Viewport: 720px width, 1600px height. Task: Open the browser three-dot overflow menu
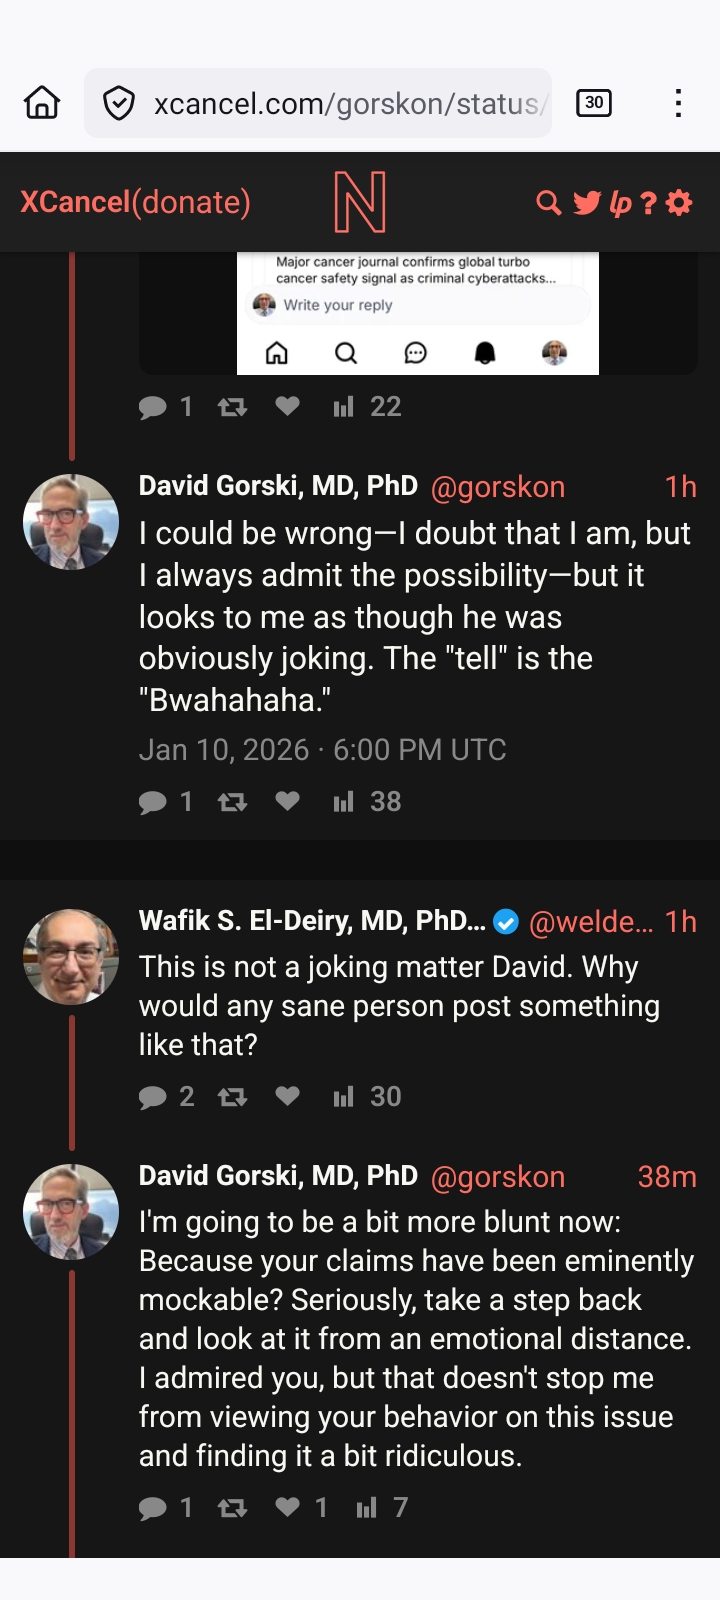(x=678, y=103)
